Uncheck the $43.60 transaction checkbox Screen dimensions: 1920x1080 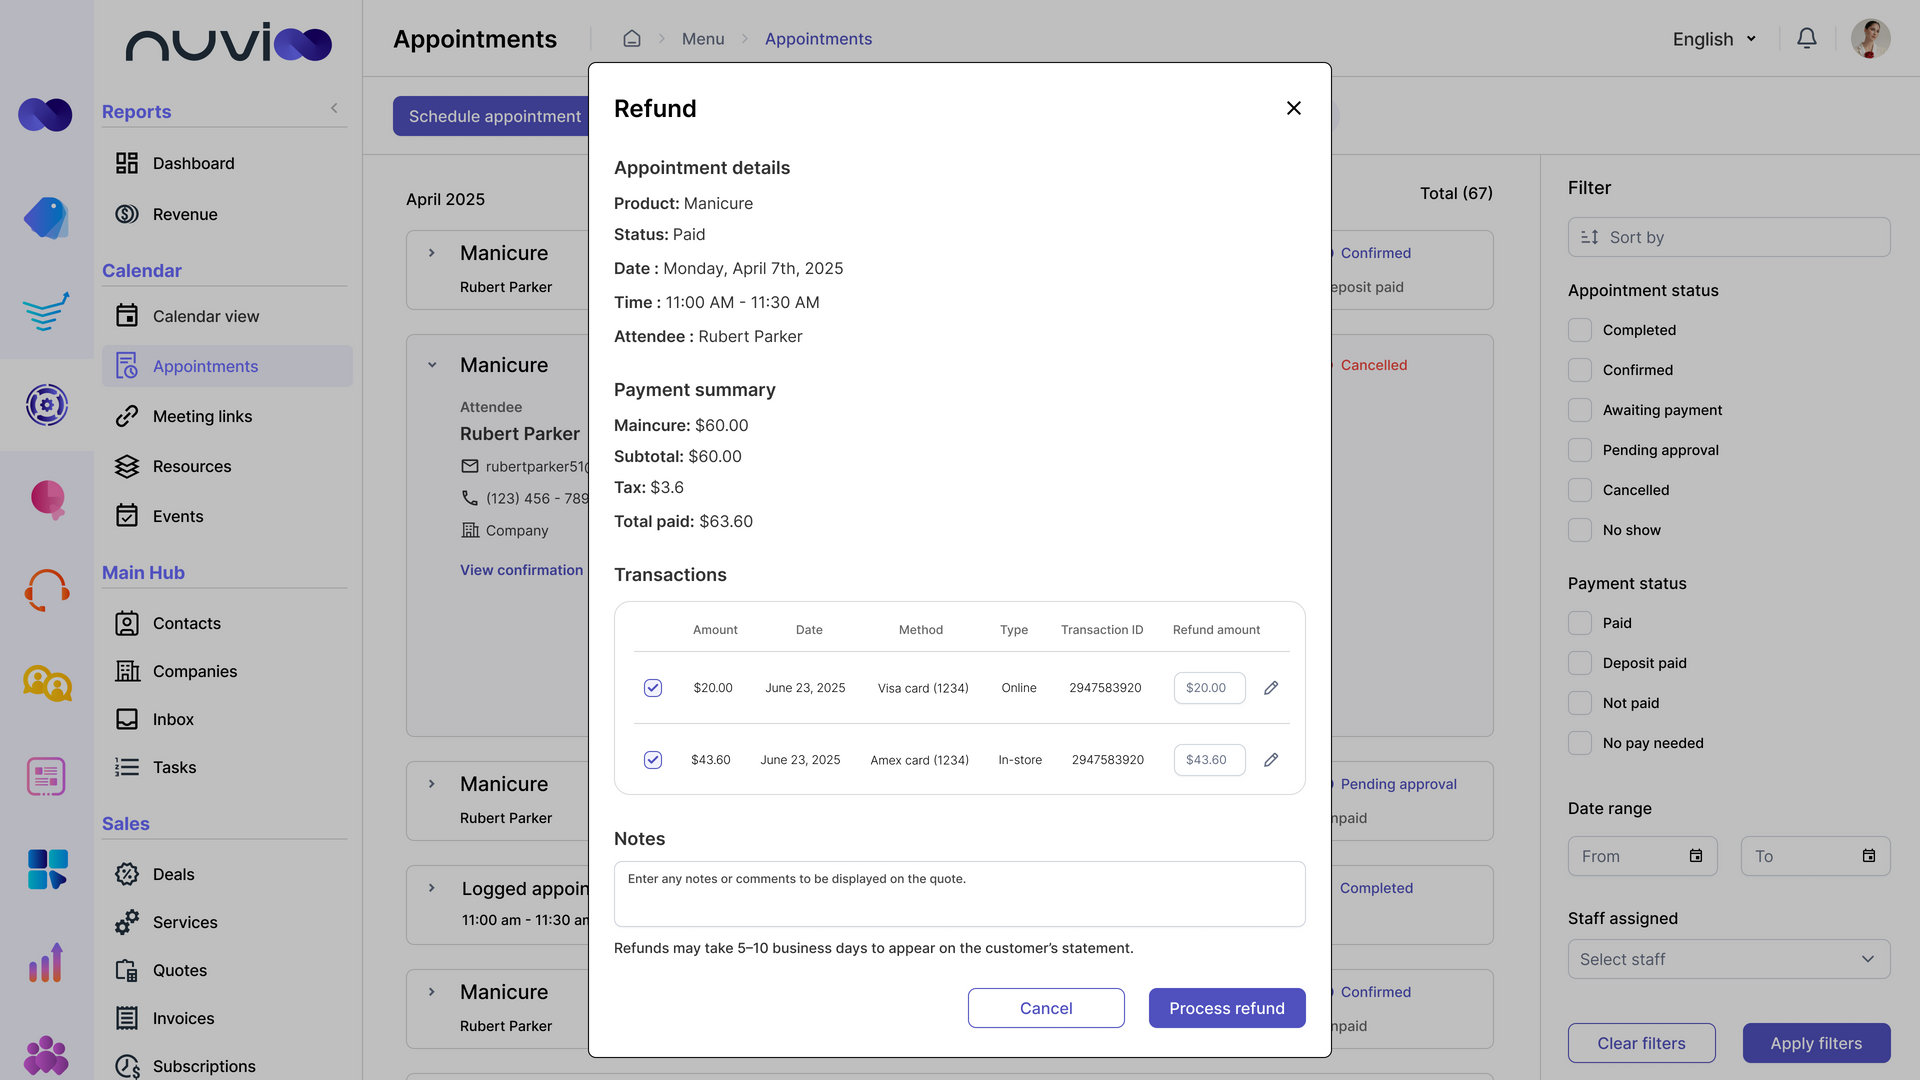[x=653, y=760]
